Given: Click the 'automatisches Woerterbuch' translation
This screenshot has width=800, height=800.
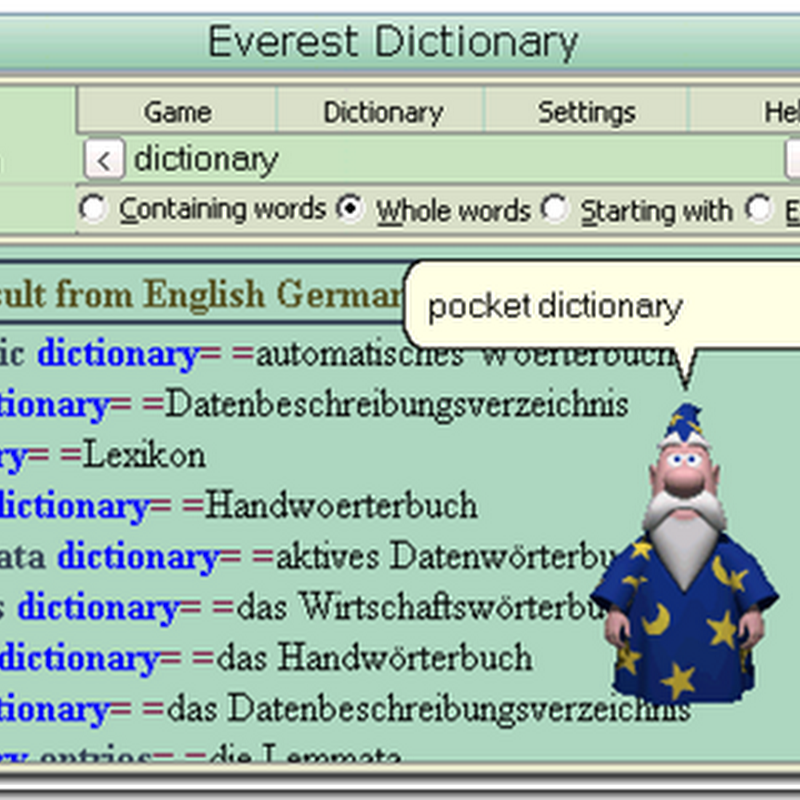Looking at the screenshot, I should [467, 355].
